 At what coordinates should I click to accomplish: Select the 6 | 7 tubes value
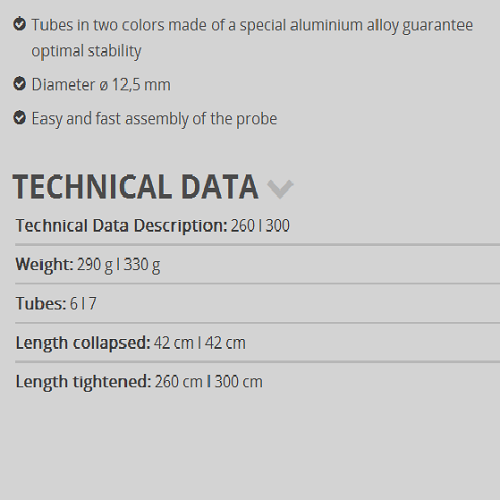pyautogui.click(x=83, y=304)
